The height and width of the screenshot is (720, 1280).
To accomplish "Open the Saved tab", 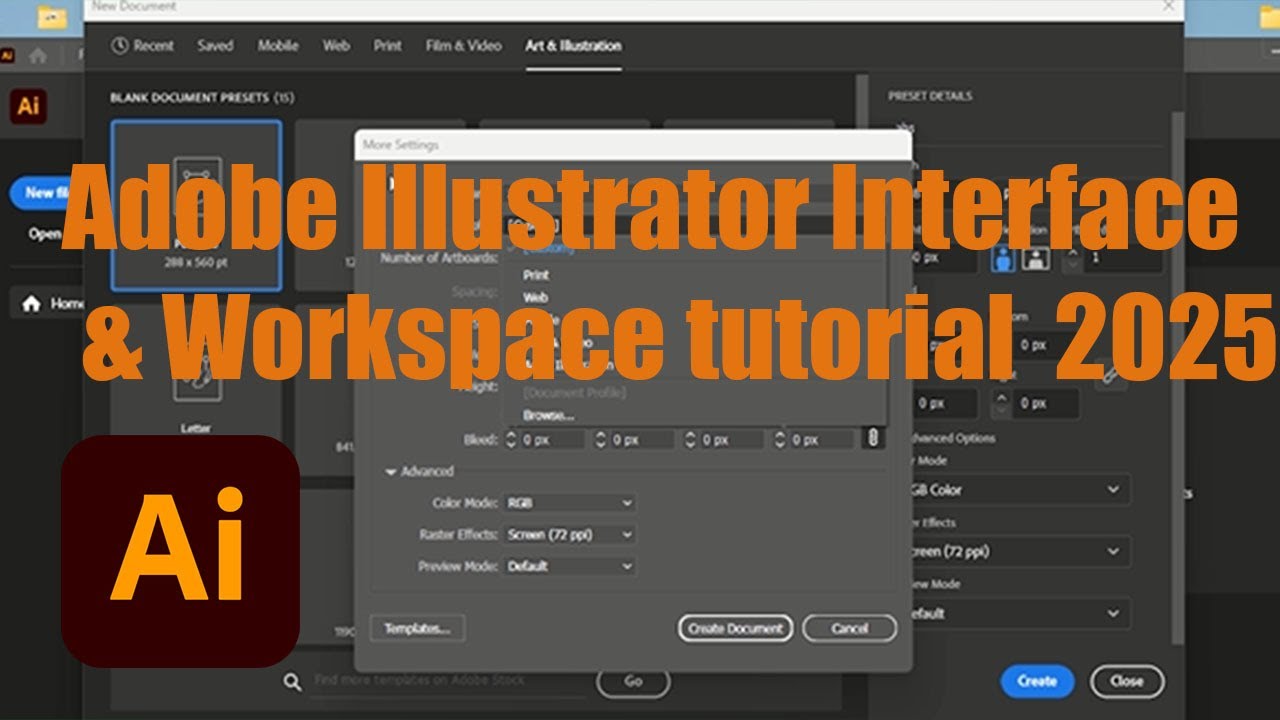I will pos(215,45).
